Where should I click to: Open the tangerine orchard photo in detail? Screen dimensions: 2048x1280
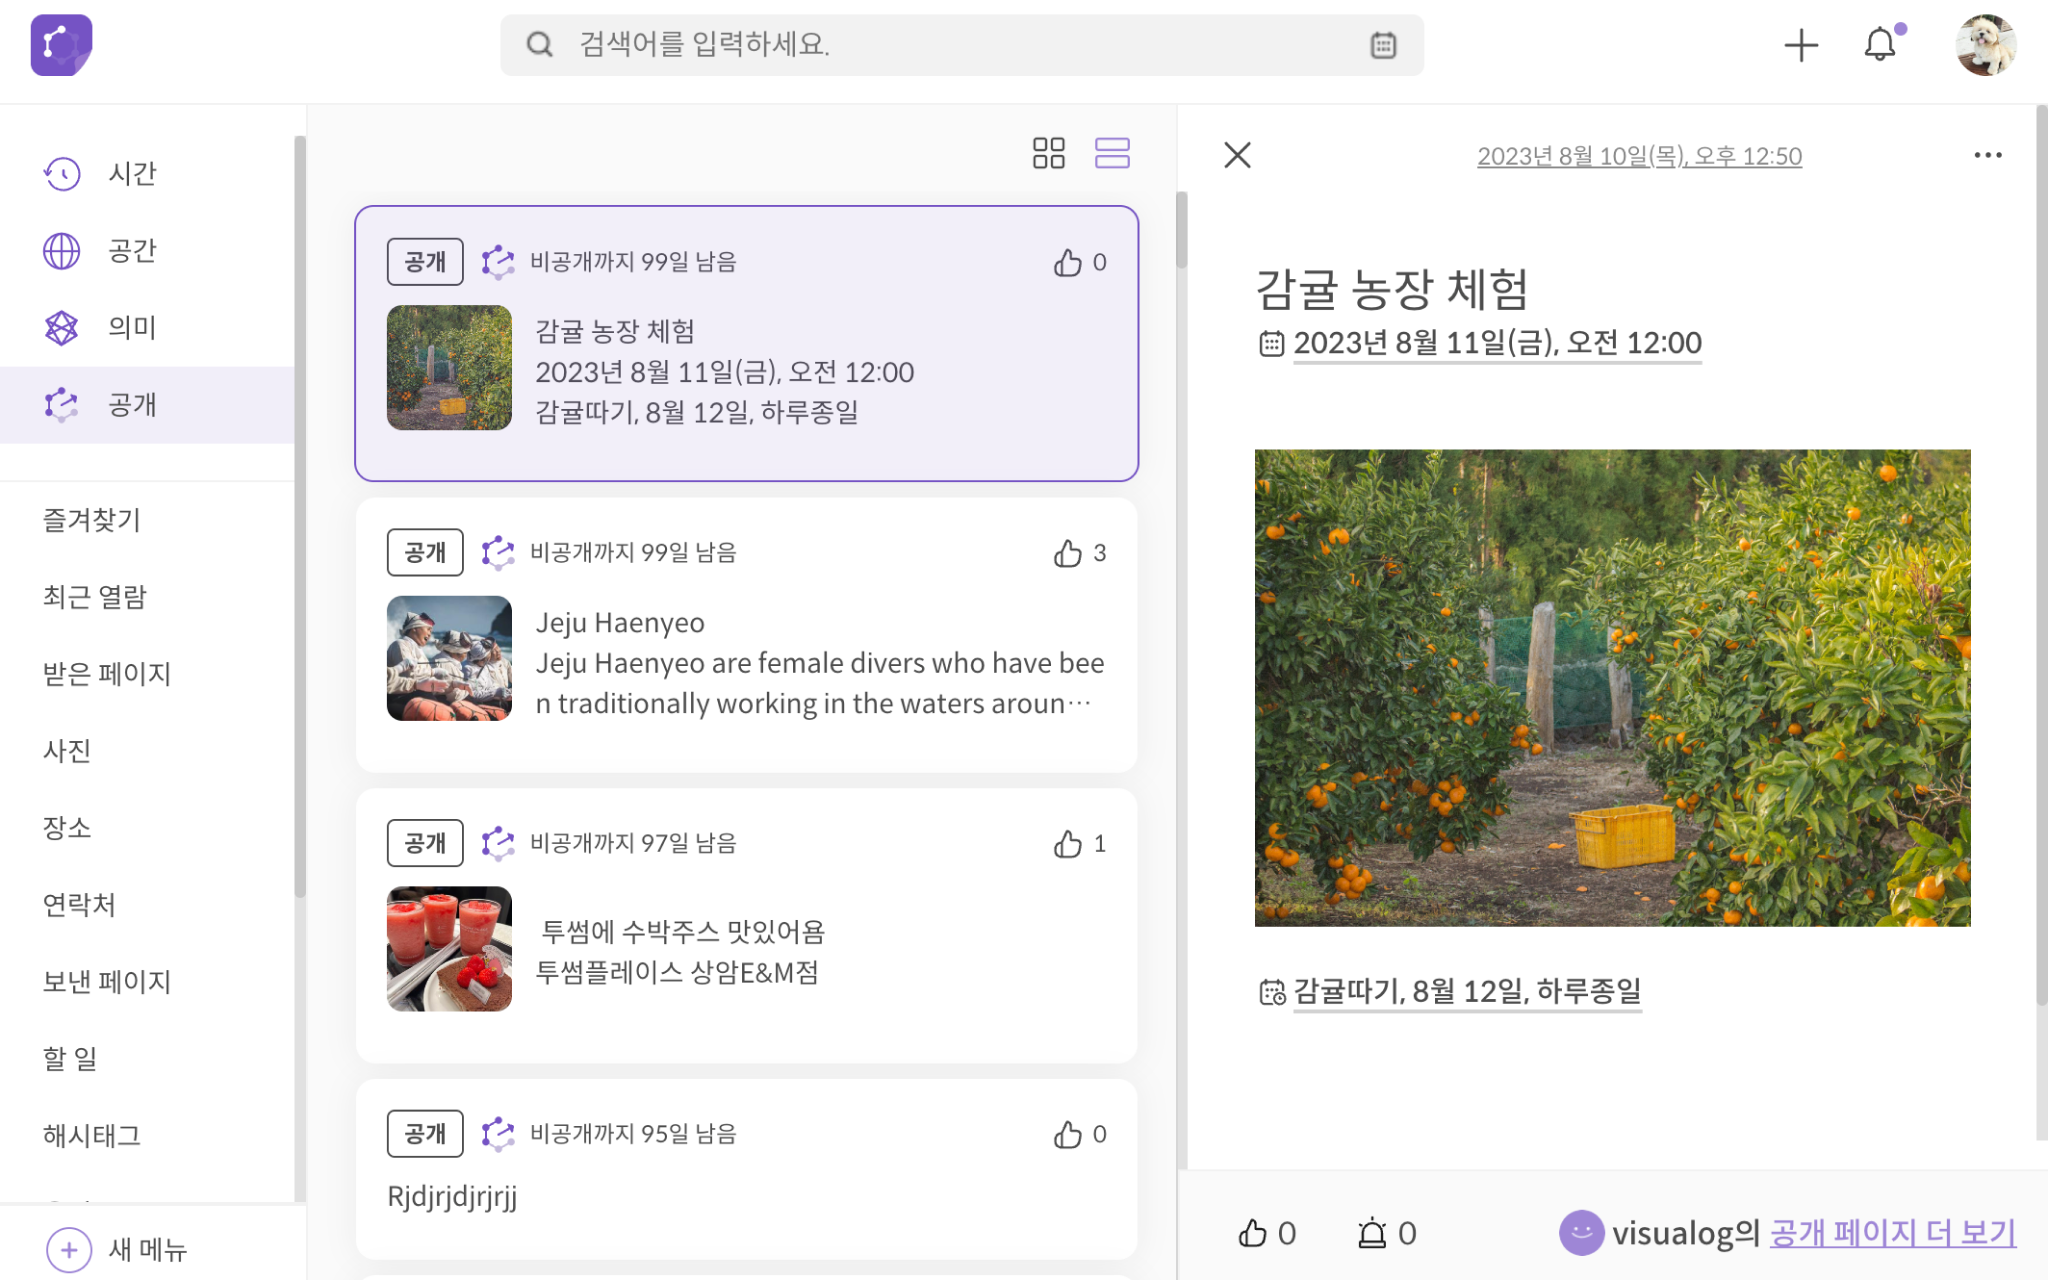[1612, 688]
